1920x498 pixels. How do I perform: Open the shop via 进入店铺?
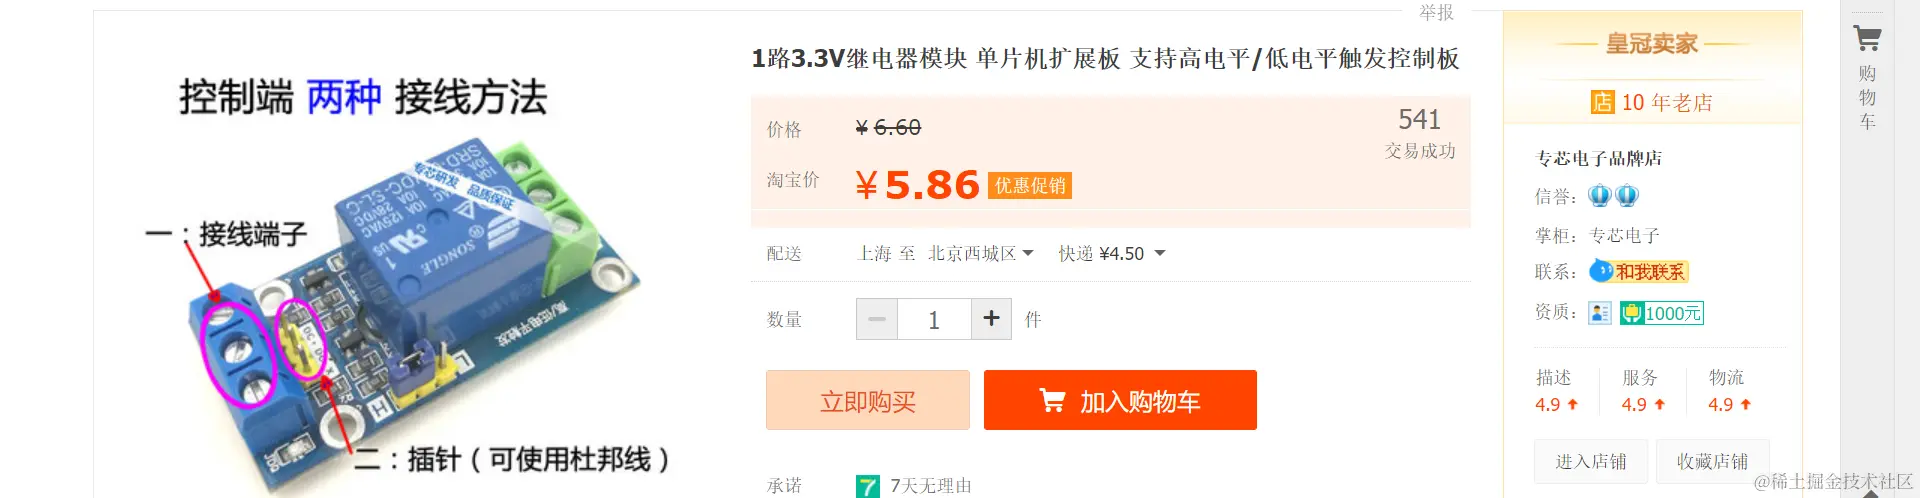click(x=1591, y=461)
